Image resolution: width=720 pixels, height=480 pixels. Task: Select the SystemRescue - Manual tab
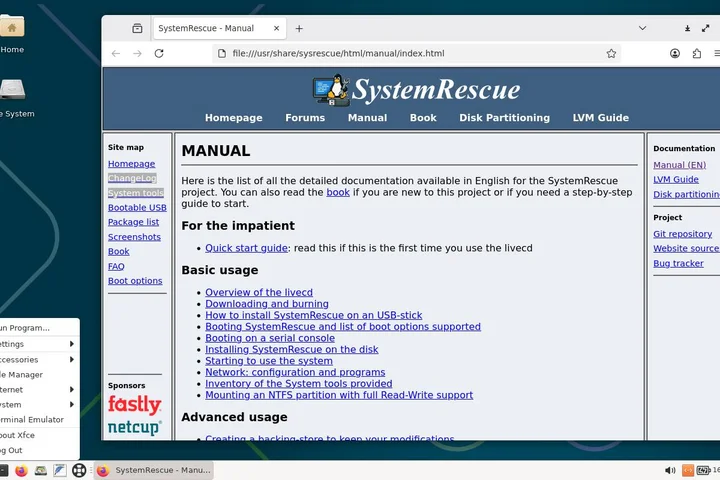(219, 28)
